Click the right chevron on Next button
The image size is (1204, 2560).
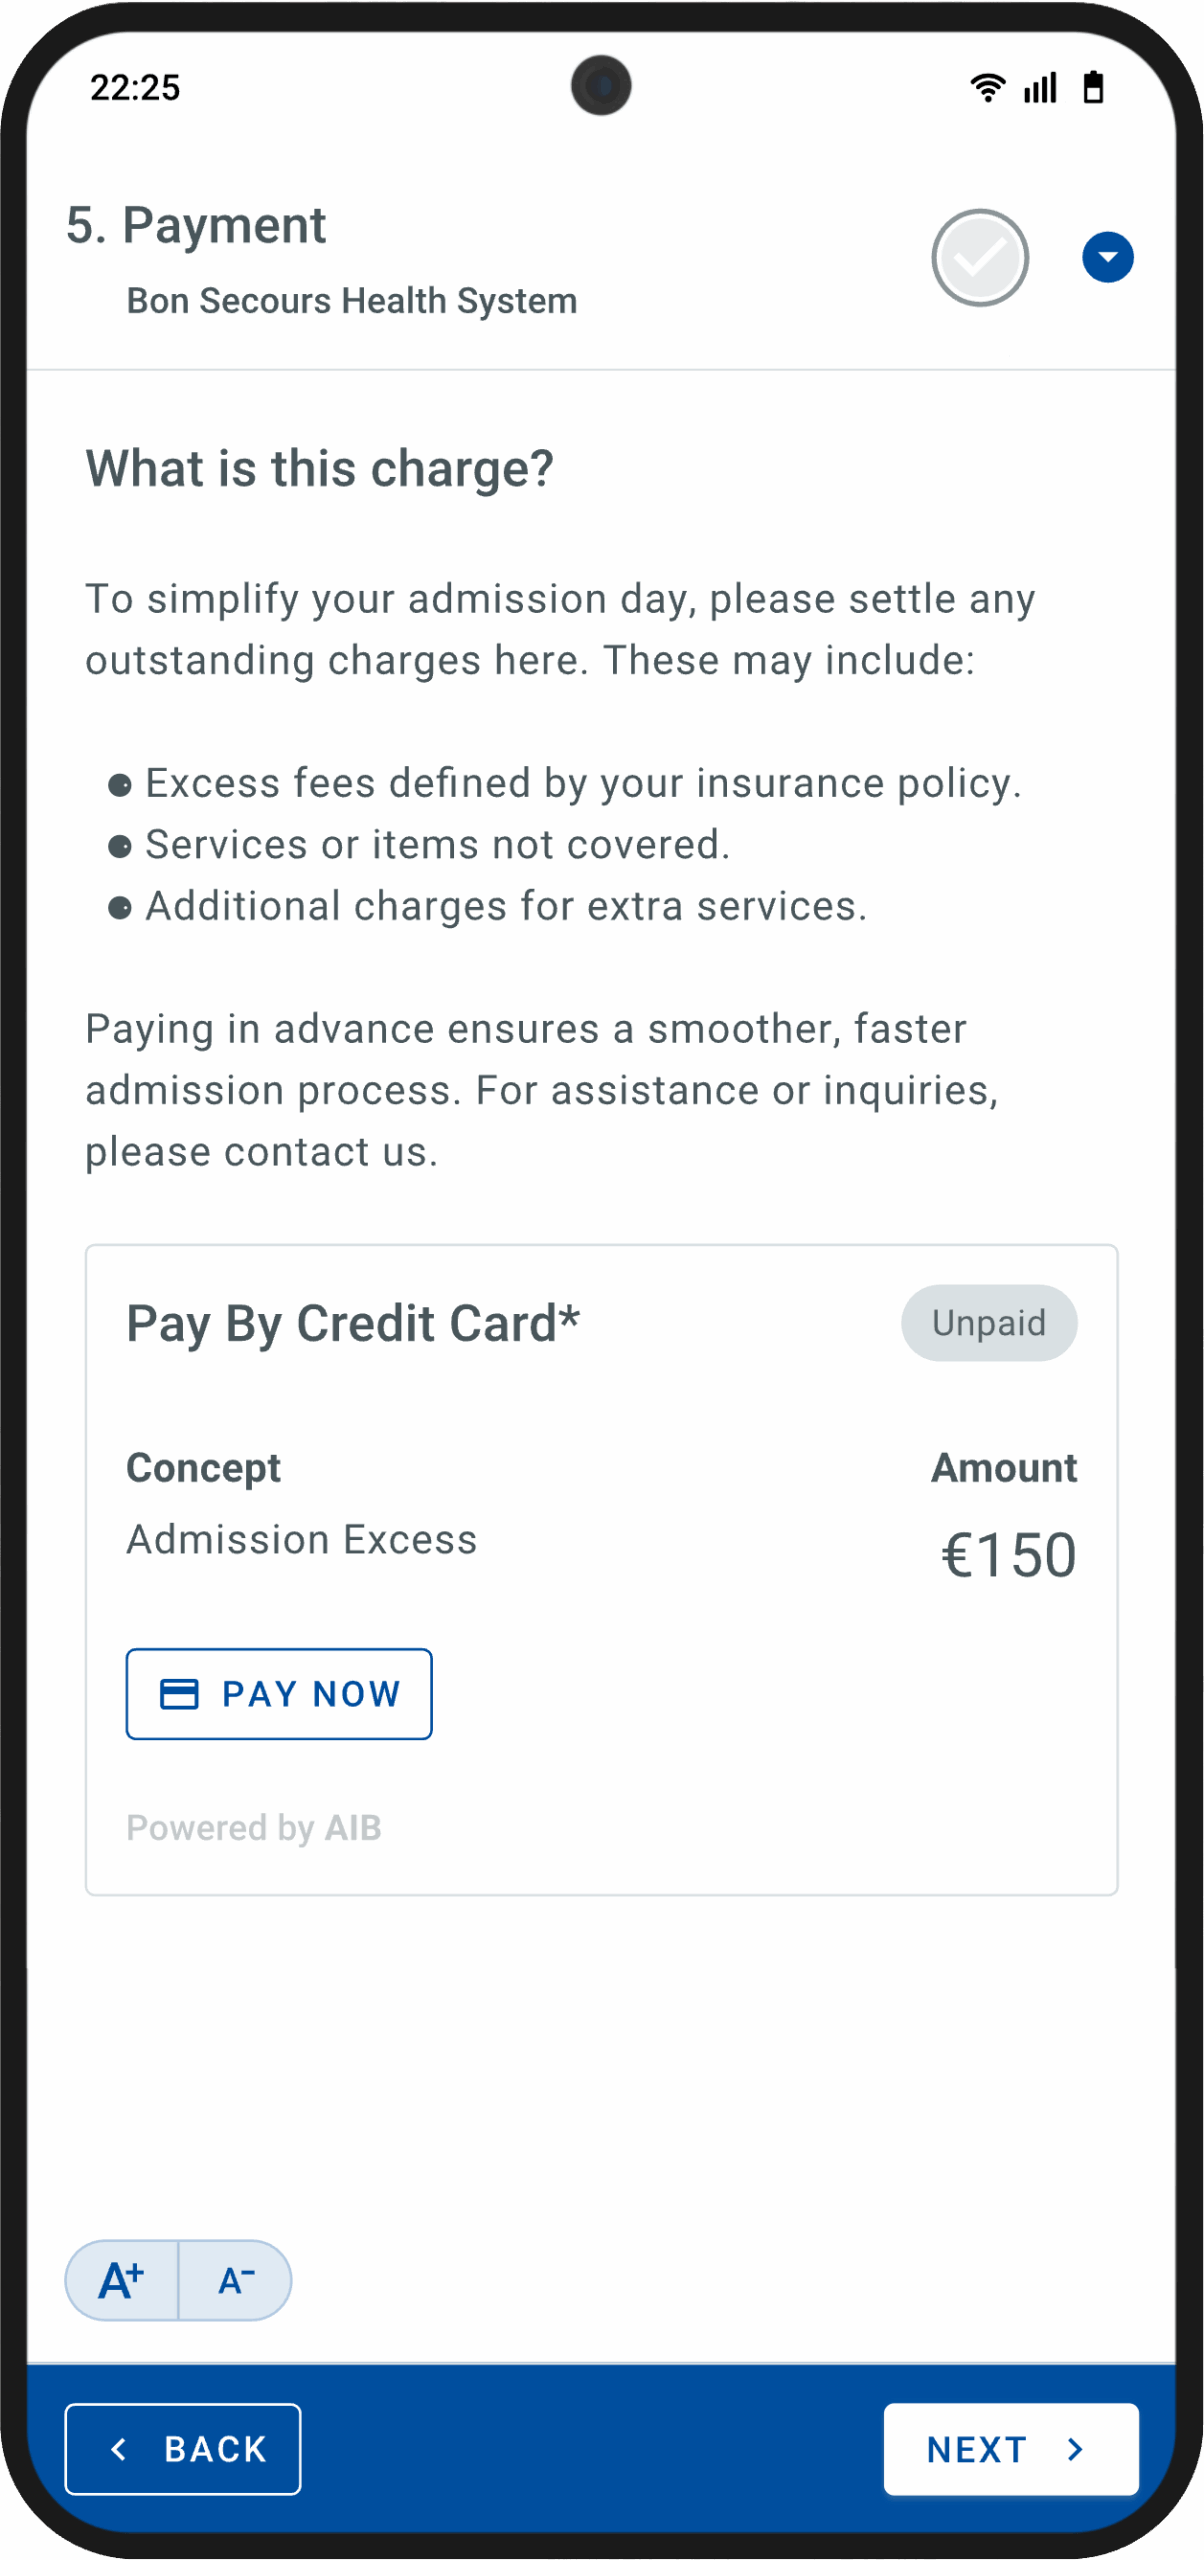coord(1076,2449)
